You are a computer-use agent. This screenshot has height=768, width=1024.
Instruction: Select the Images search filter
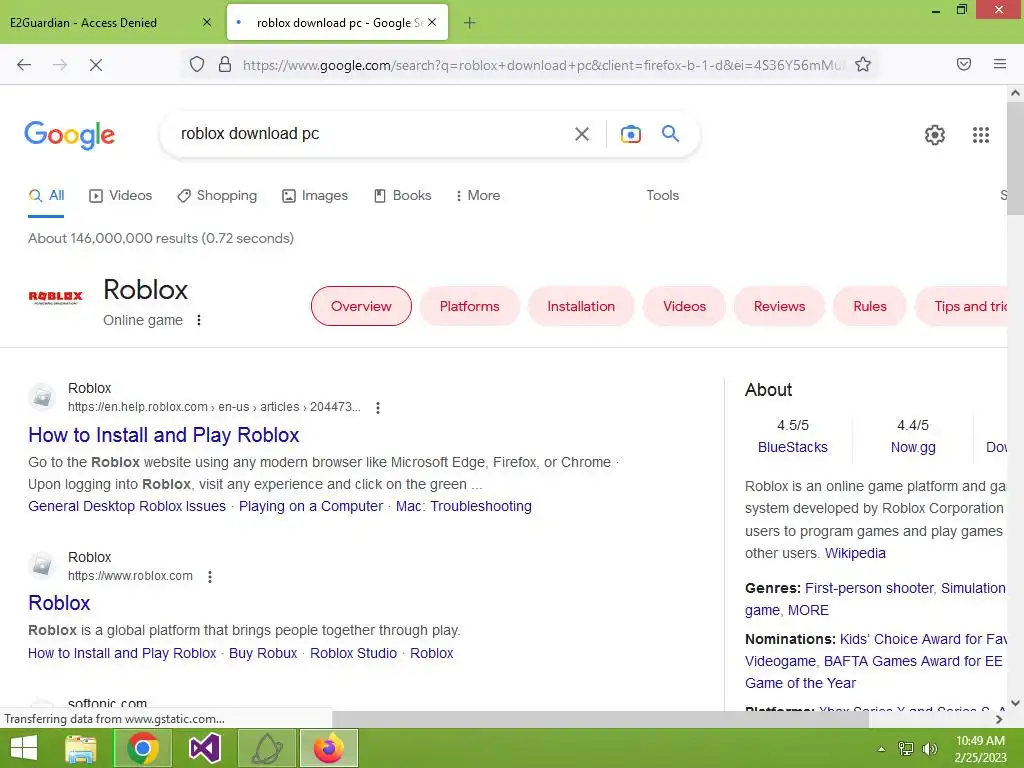coord(315,195)
